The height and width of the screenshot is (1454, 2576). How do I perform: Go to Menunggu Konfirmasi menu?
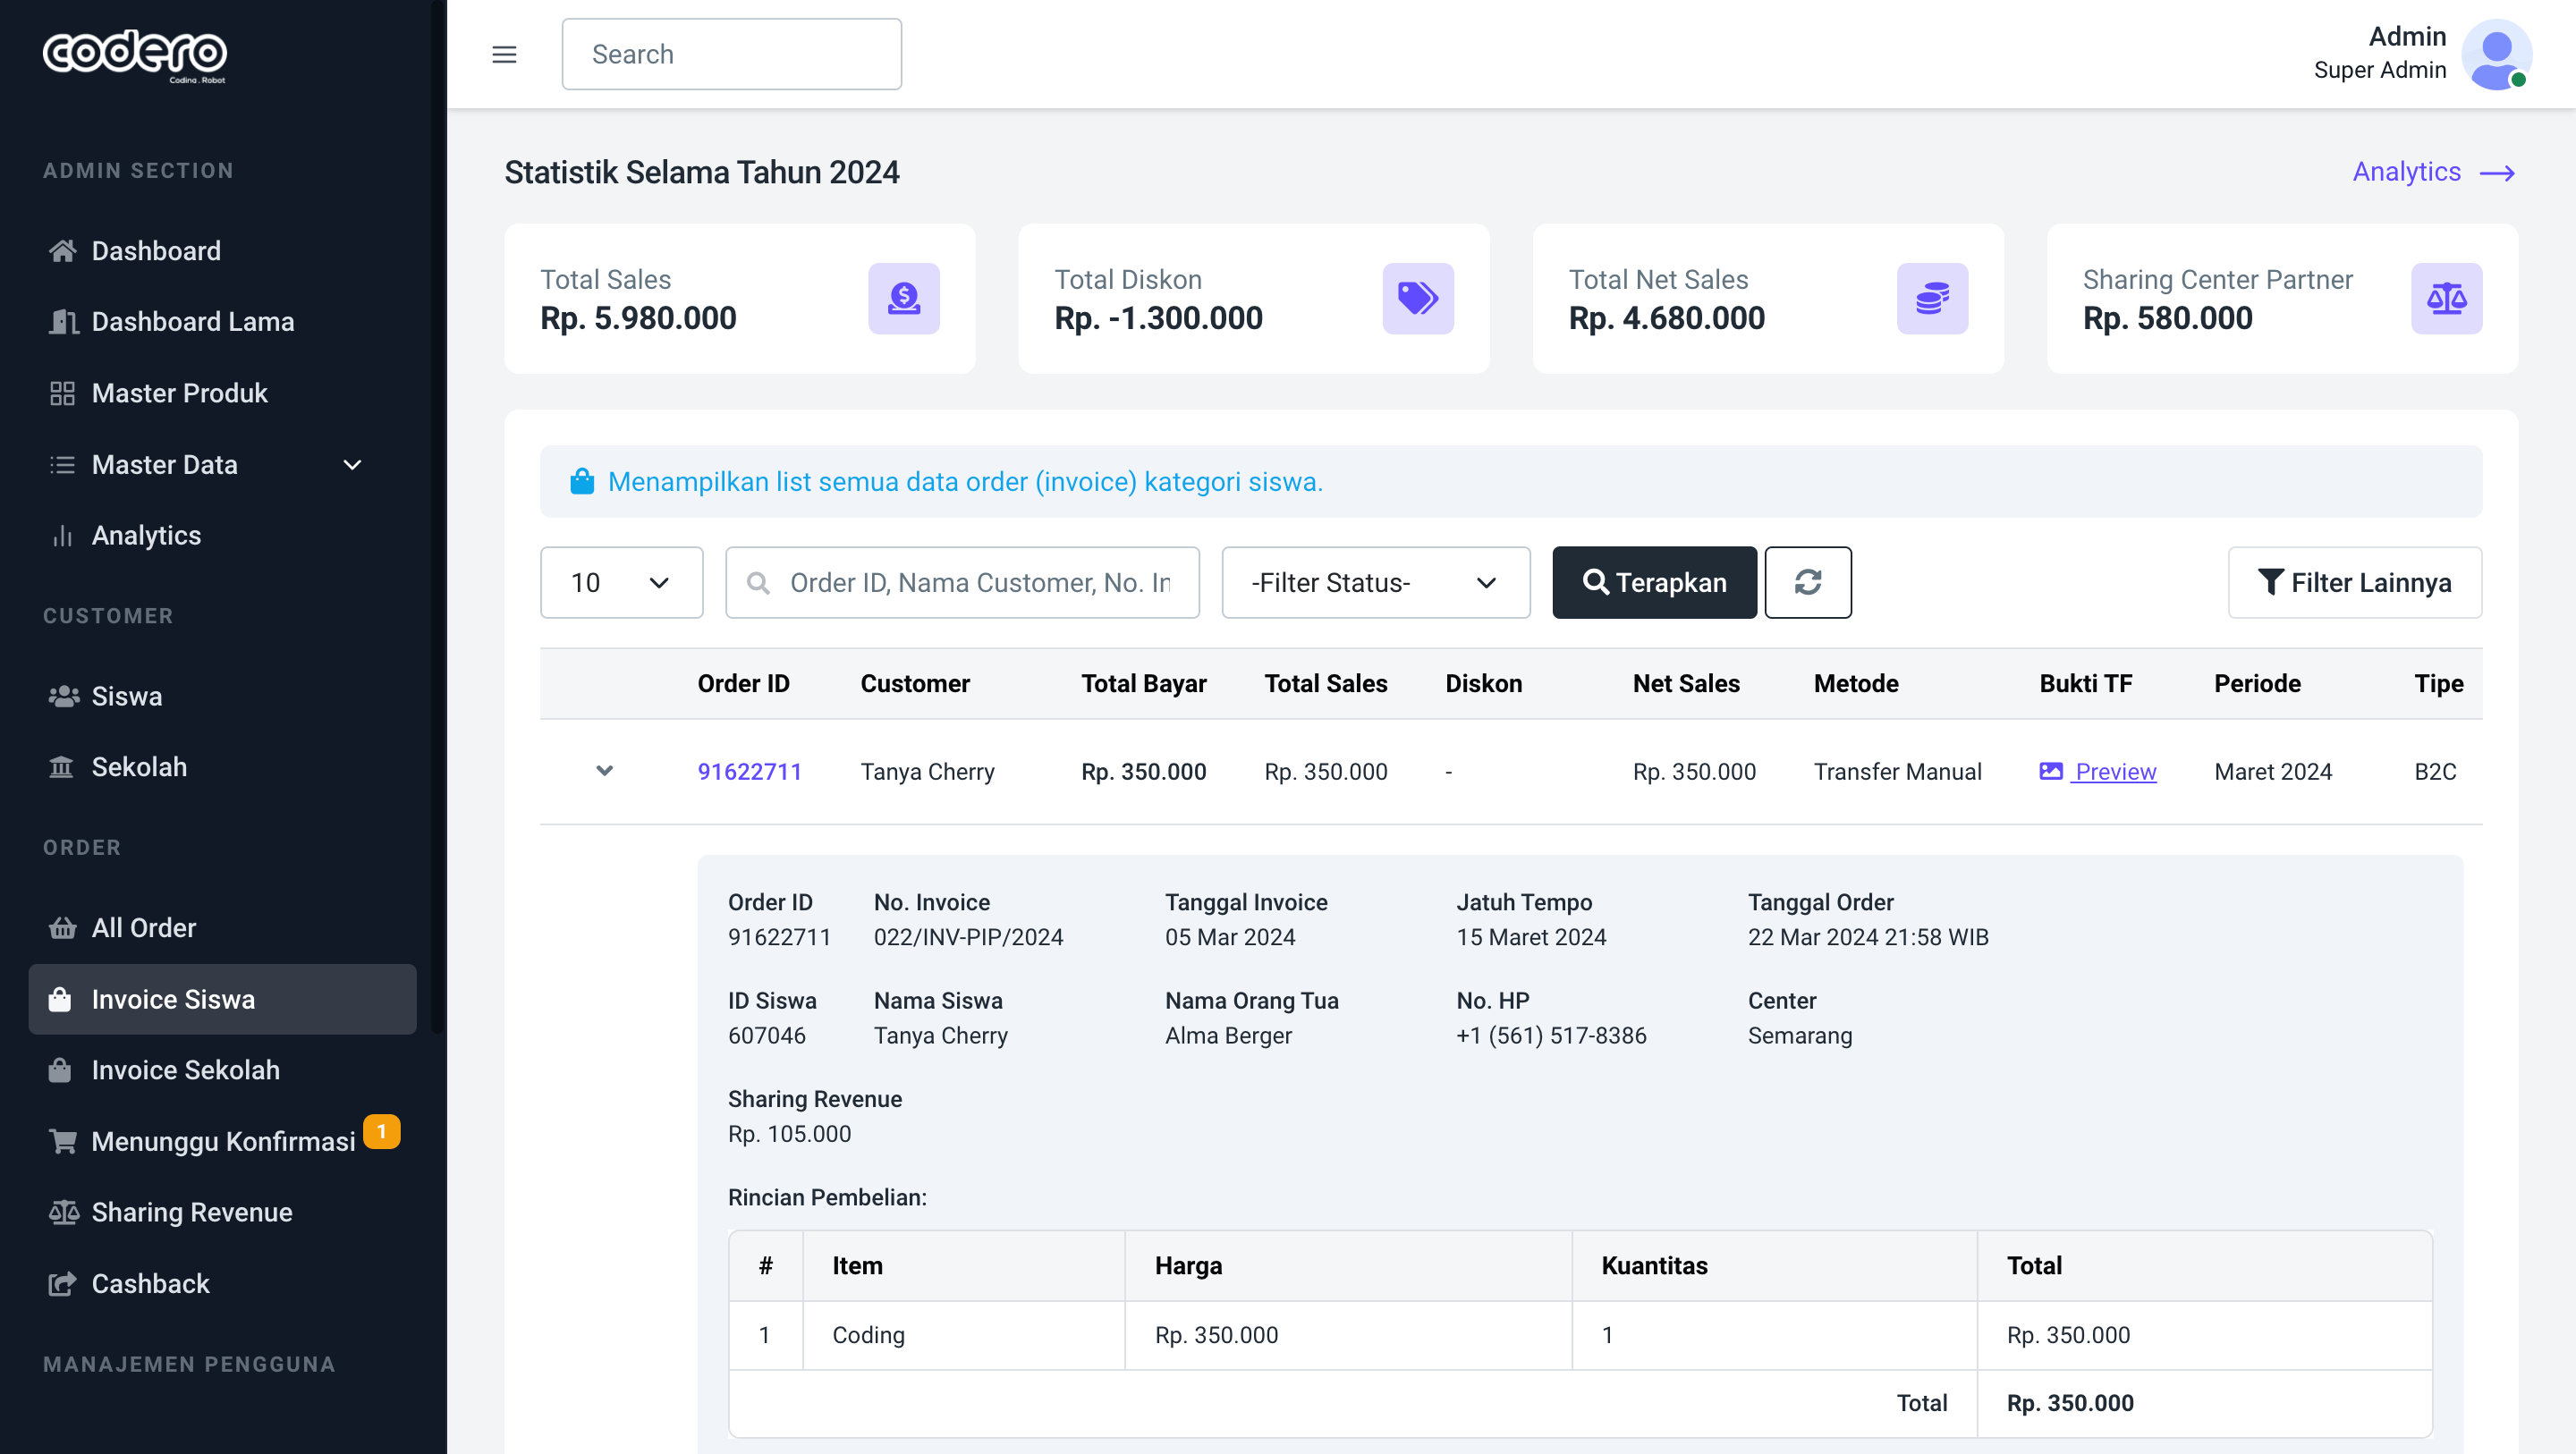point(223,1141)
